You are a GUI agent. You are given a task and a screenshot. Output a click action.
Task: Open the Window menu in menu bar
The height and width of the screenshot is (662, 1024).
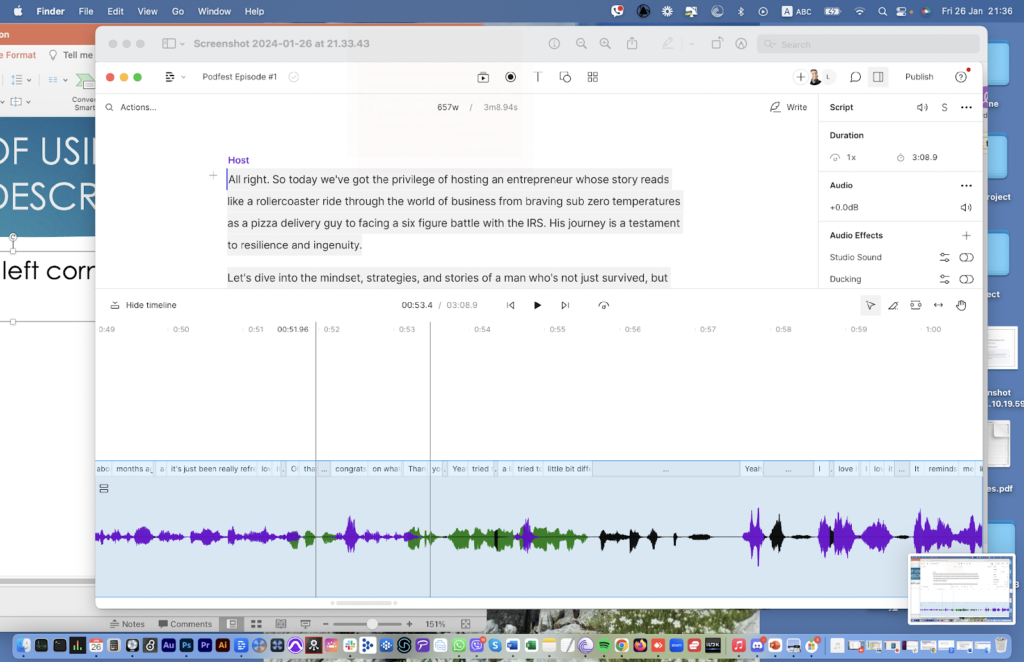214,11
